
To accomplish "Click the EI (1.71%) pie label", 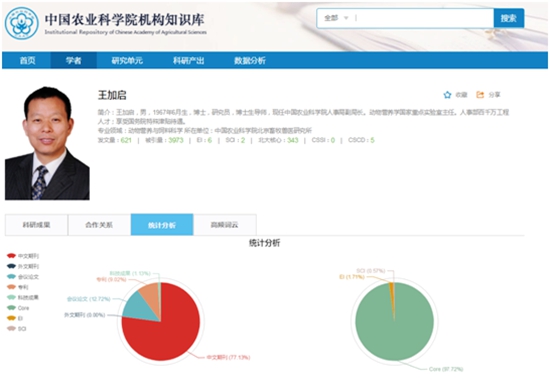I will click(x=352, y=277).
